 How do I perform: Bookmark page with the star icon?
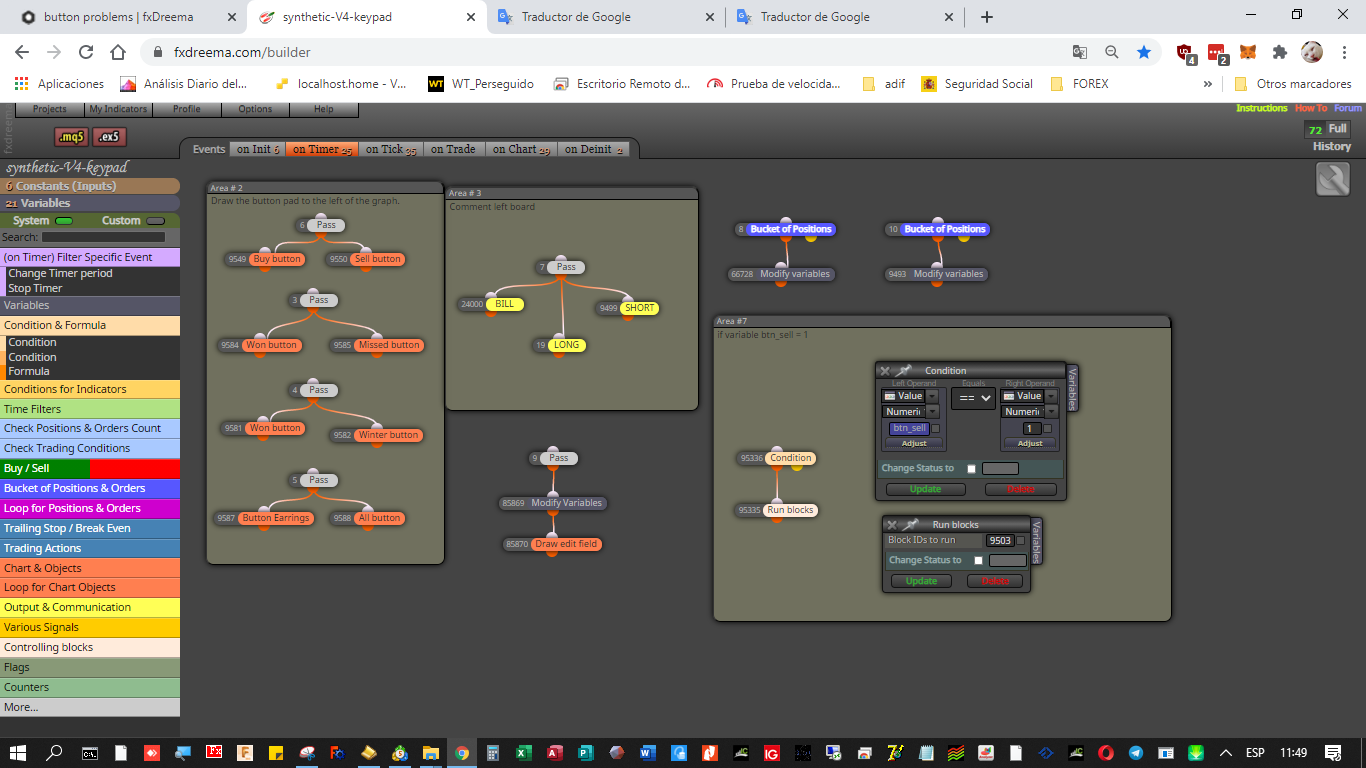pos(1144,52)
